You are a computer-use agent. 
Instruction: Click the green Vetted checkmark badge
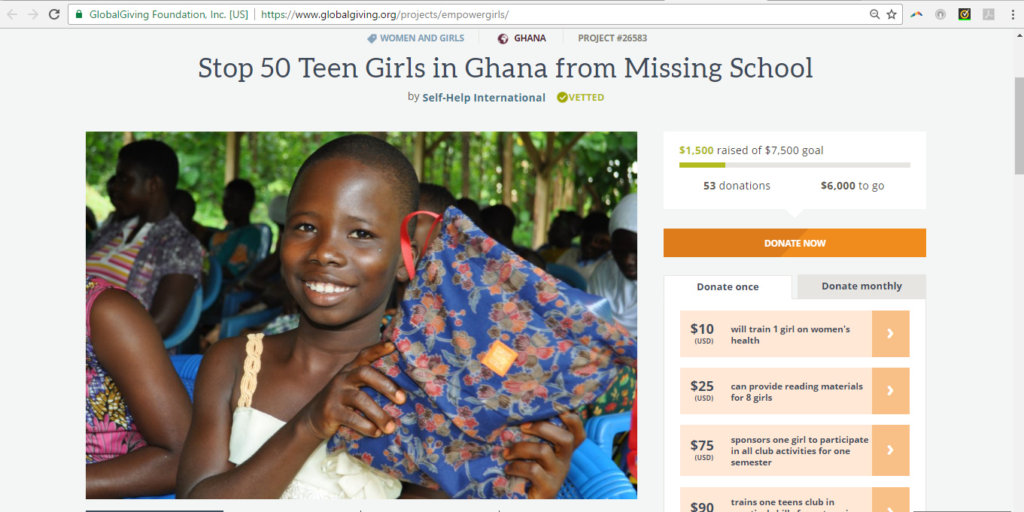coord(562,97)
